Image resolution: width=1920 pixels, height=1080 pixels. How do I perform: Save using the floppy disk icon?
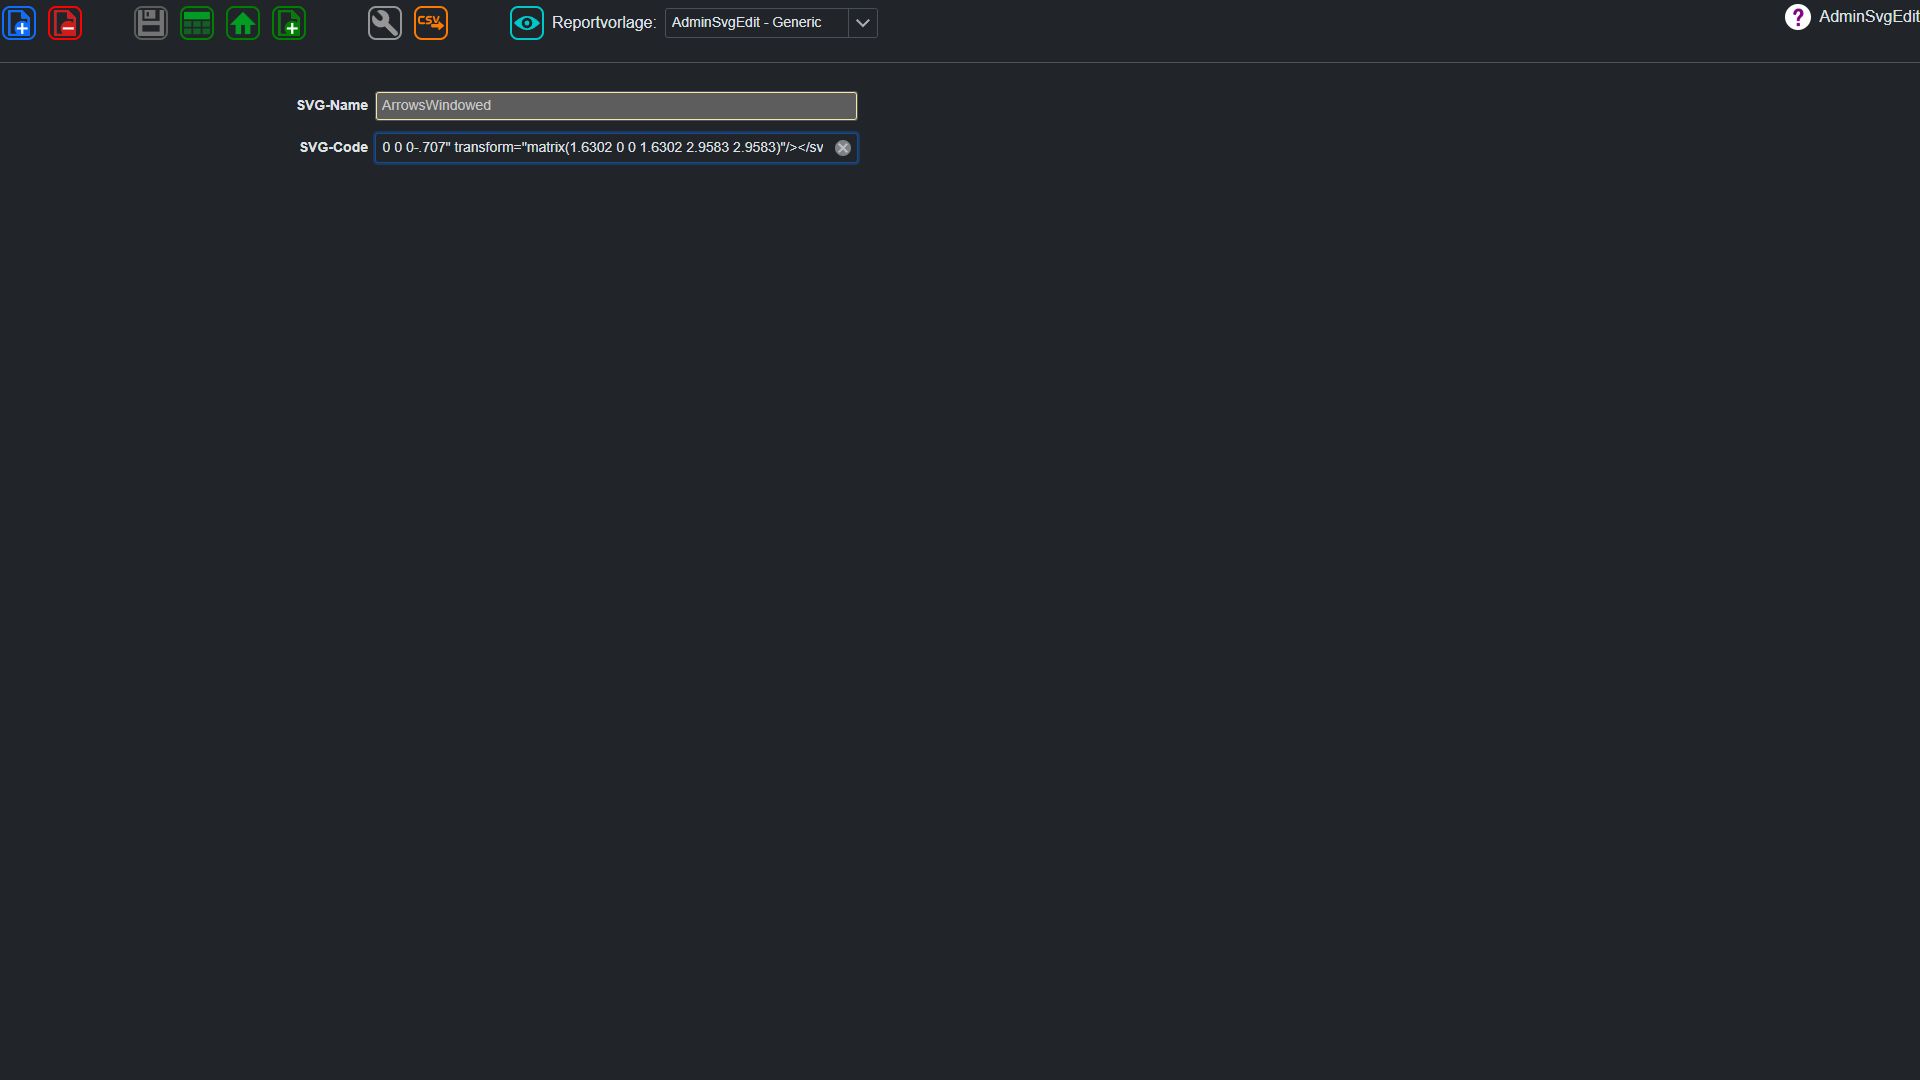pyautogui.click(x=151, y=23)
